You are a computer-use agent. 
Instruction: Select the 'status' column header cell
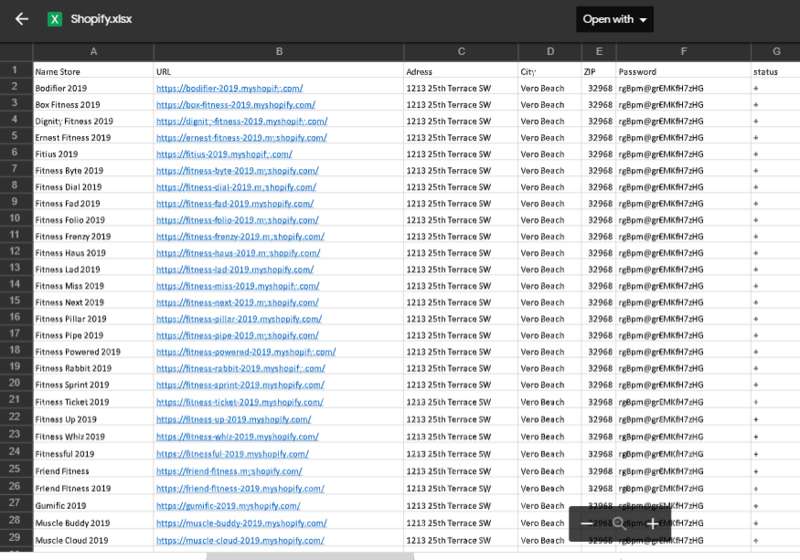point(765,72)
